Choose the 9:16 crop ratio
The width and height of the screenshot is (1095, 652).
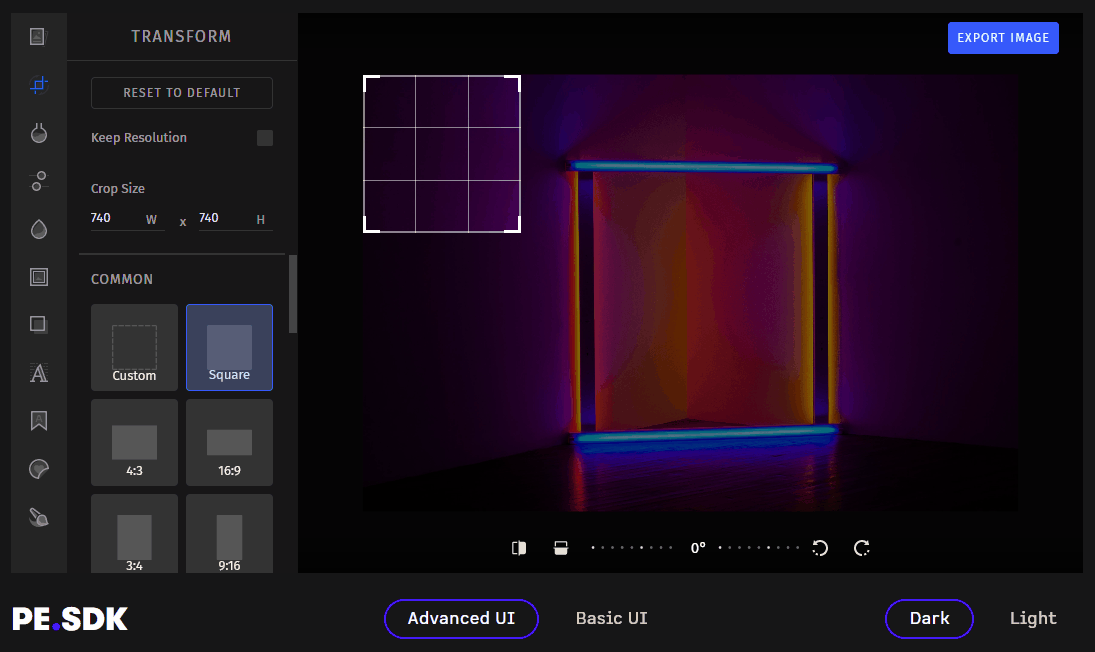point(229,534)
